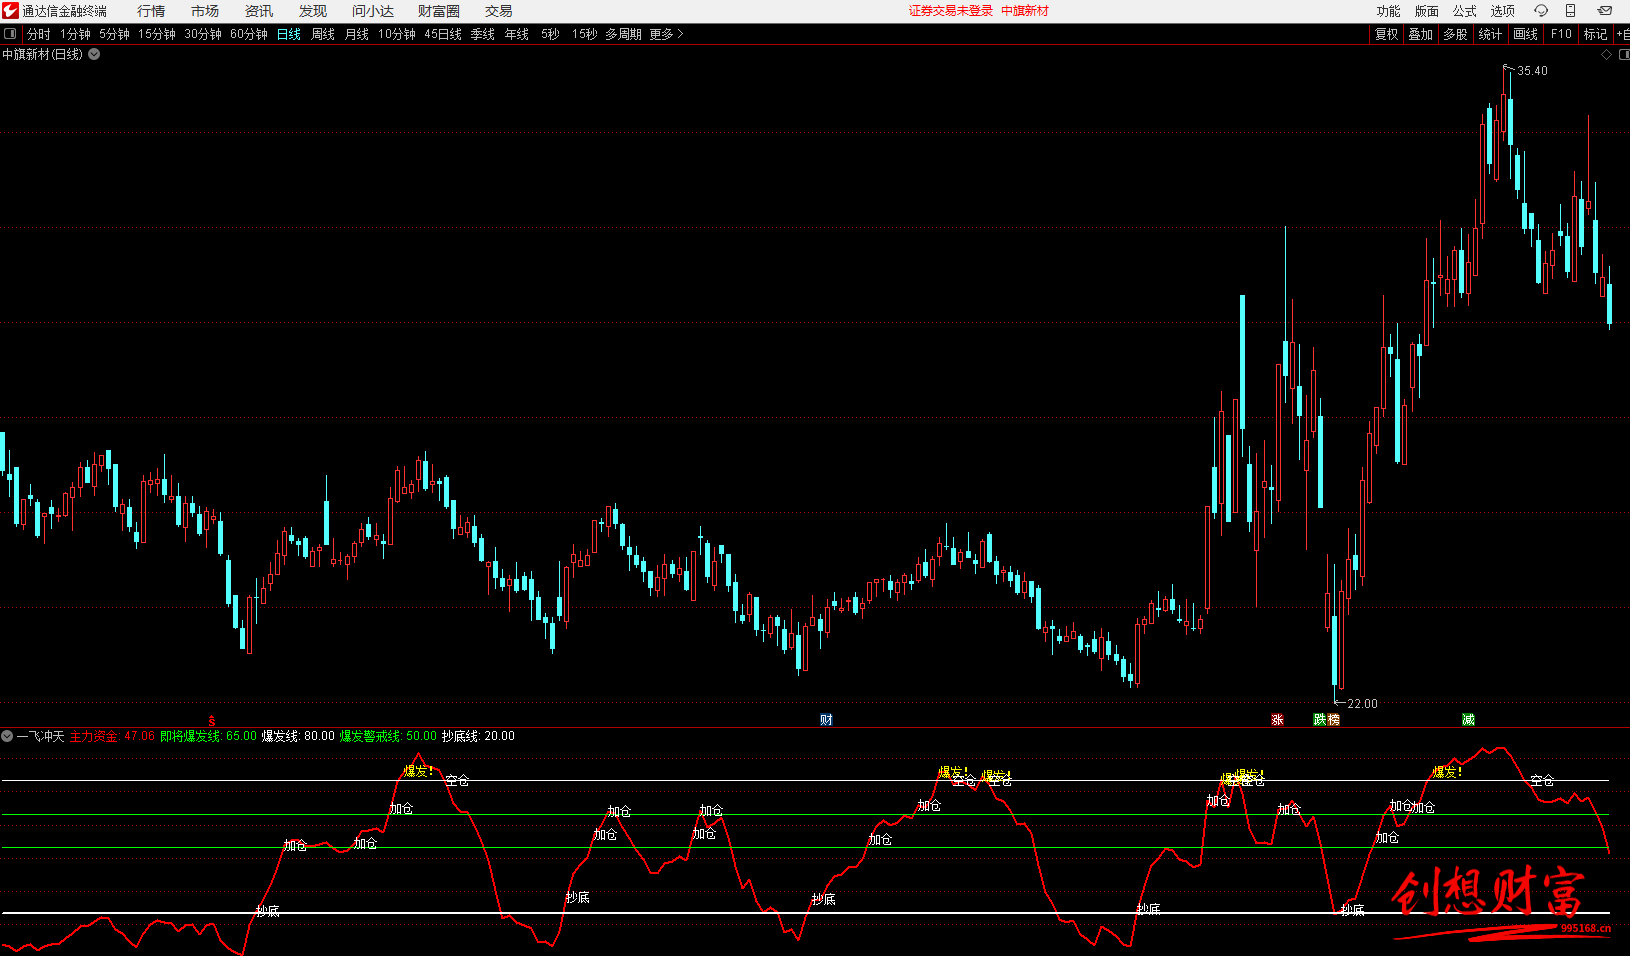This screenshot has height=956, width=1630.
Task: Click the 通达信 red logo icon
Action: tap(10, 11)
